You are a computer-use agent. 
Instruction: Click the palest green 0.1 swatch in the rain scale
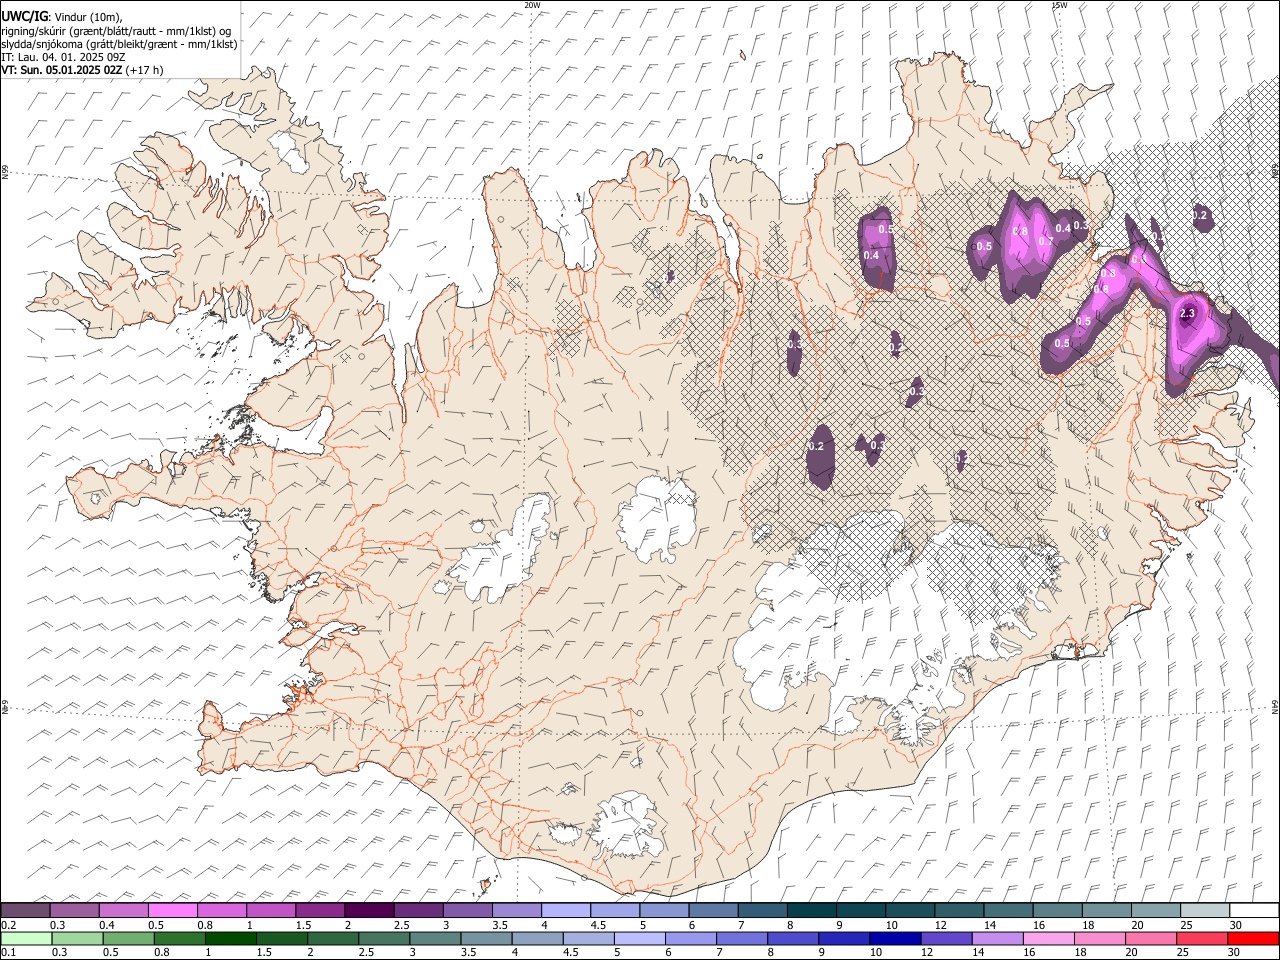coord(26,939)
